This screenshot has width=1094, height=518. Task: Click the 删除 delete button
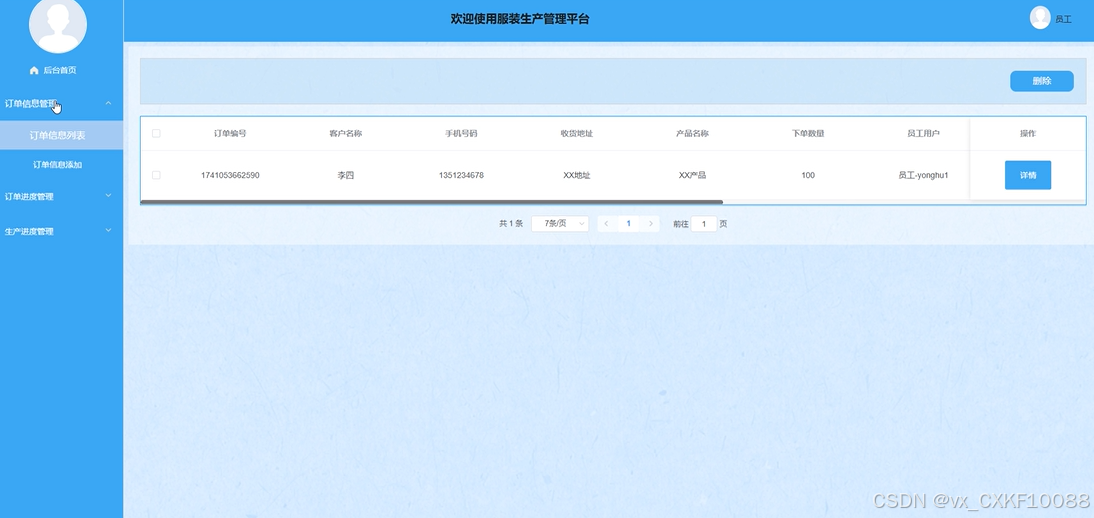[1041, 81]
